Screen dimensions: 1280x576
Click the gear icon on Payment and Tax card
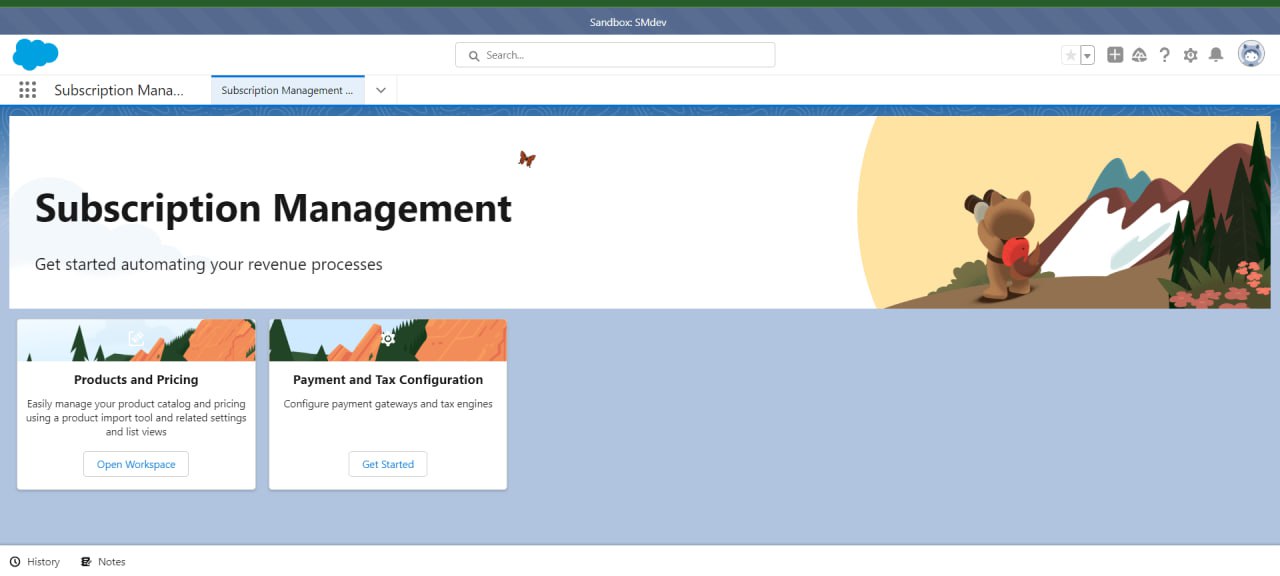point(388,338)
